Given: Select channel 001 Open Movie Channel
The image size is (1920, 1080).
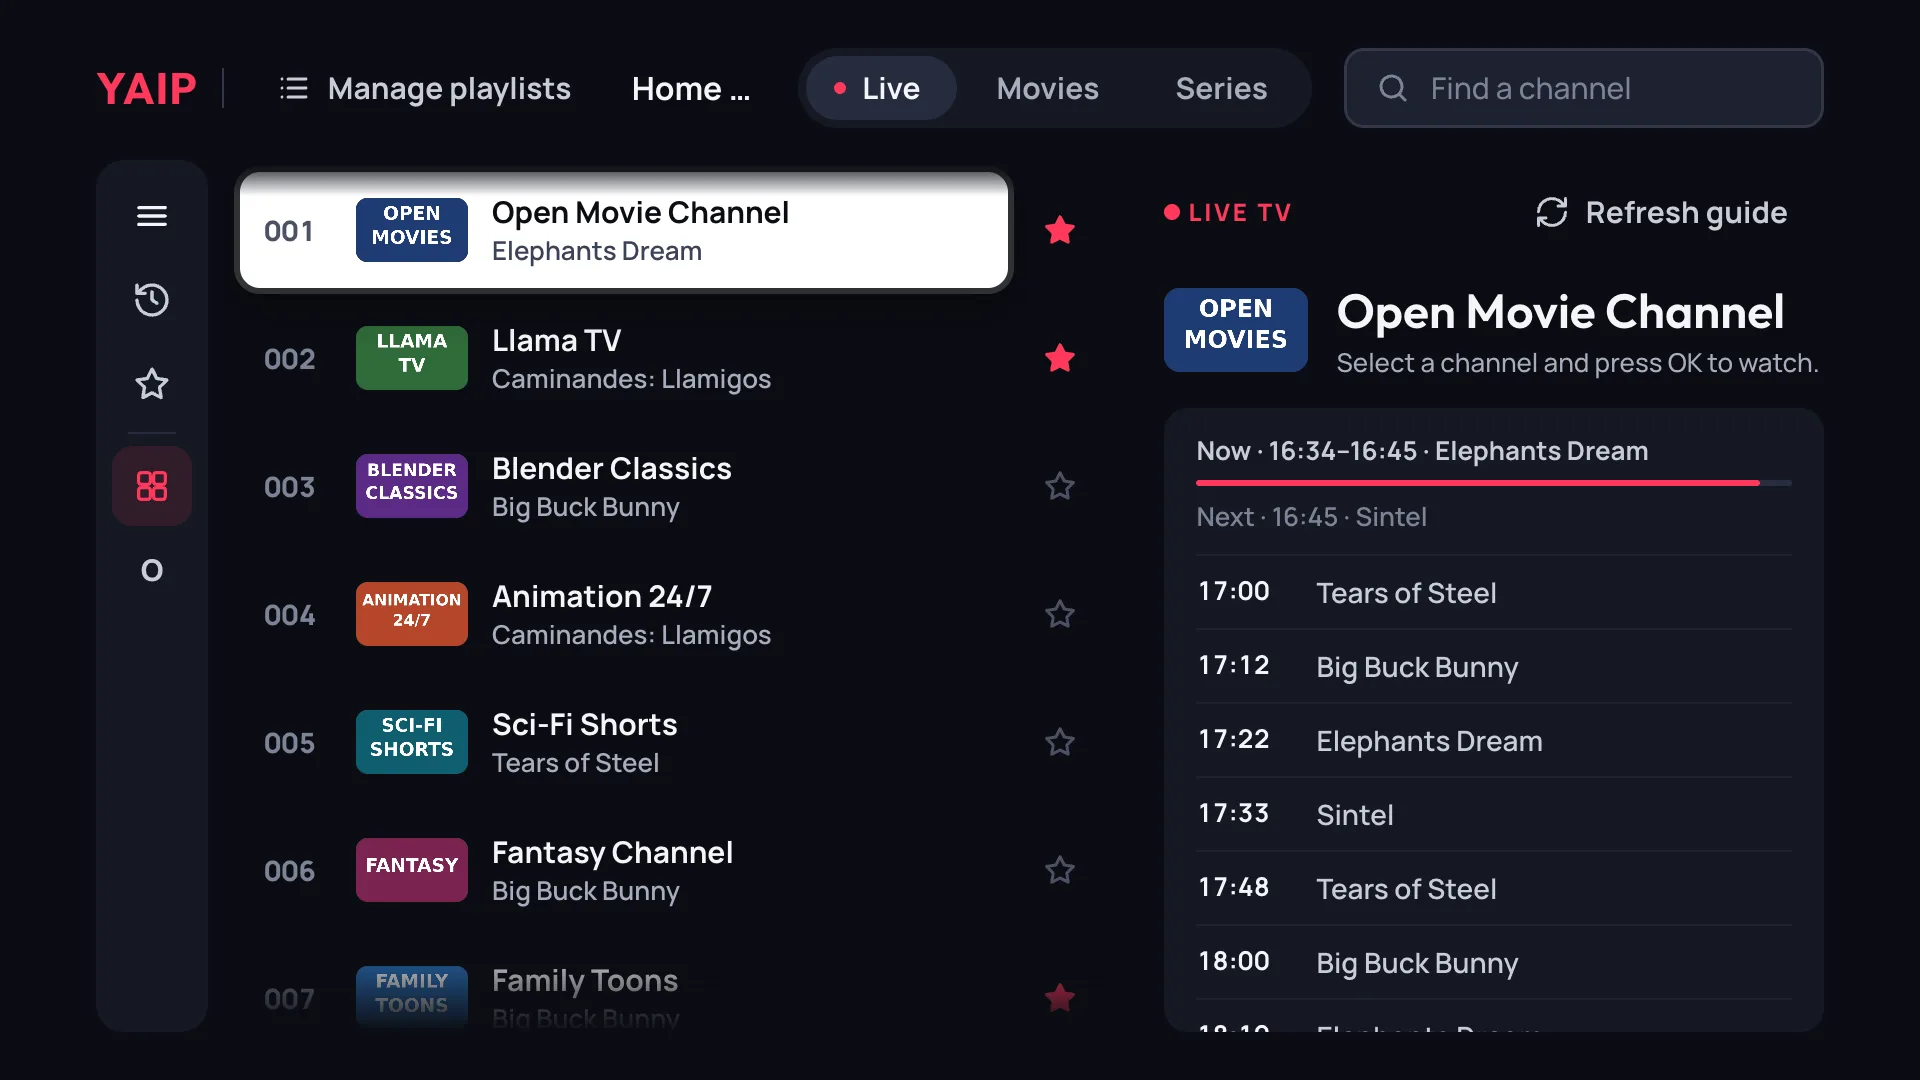Looking at the screenshot, I should 624,230.
